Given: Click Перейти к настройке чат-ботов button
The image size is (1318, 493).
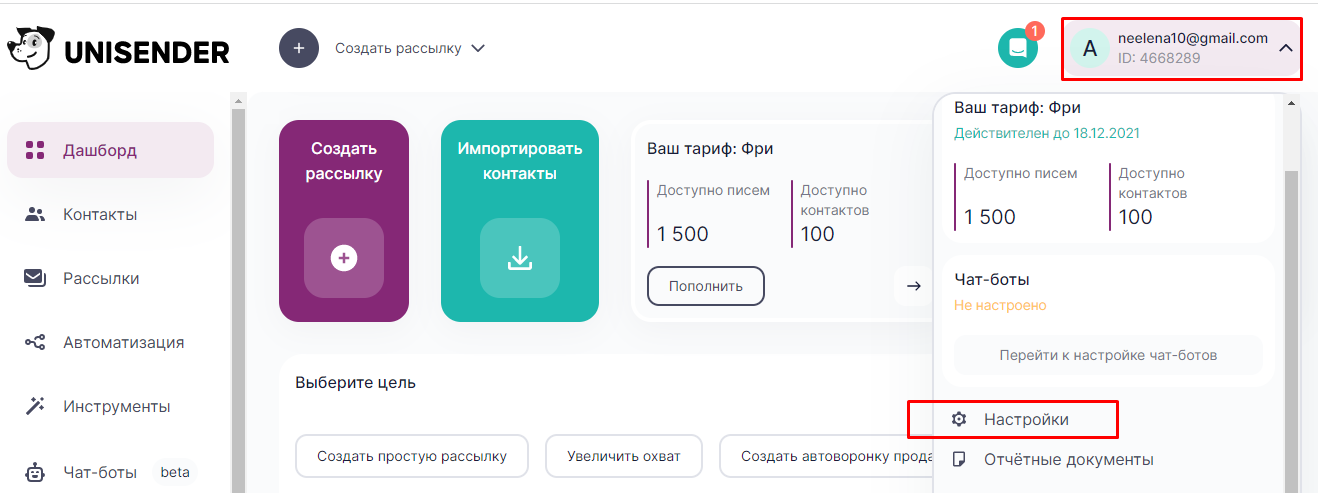Looking at the screenshot, I should coord(1107,355).
